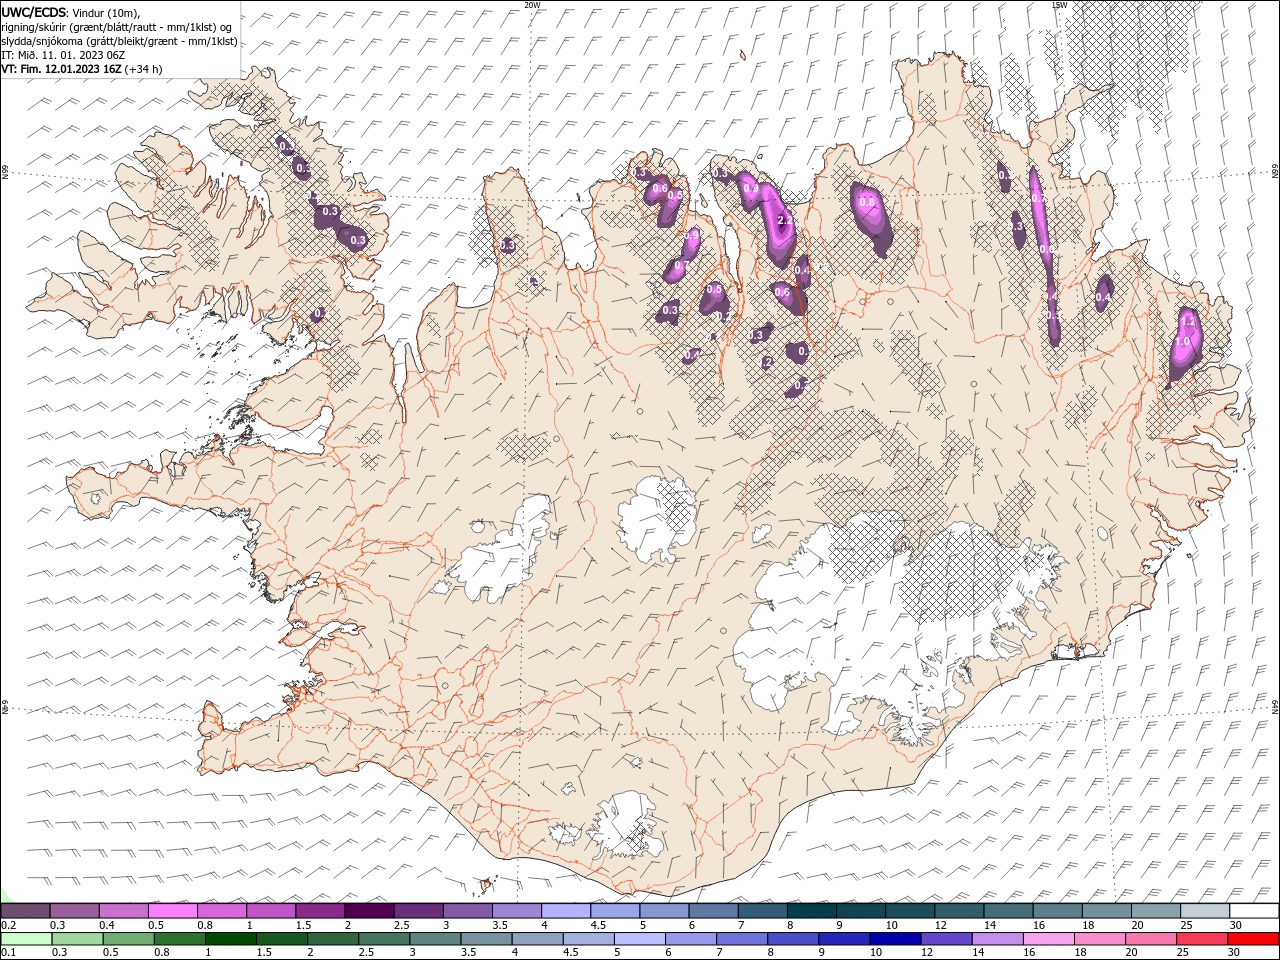Image resolution: width=1280 pixels, height=960 pixels.
Task: Click the bright red swatch ending the rain legend
Action: 1254,939
